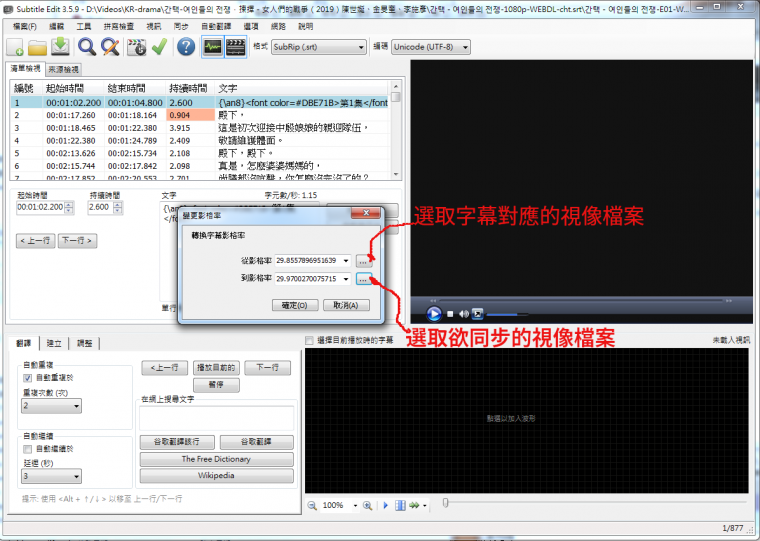This screenshot has width=760, height=541.
Task: Adjust the duration 2.600 spinner arrows
Action: tap(117, 207)
